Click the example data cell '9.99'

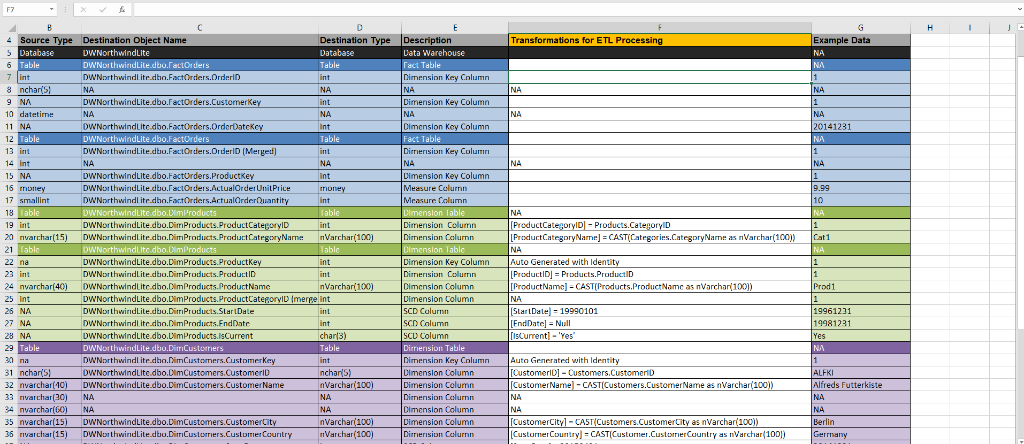pyautogui.click(x=861, y=188)
